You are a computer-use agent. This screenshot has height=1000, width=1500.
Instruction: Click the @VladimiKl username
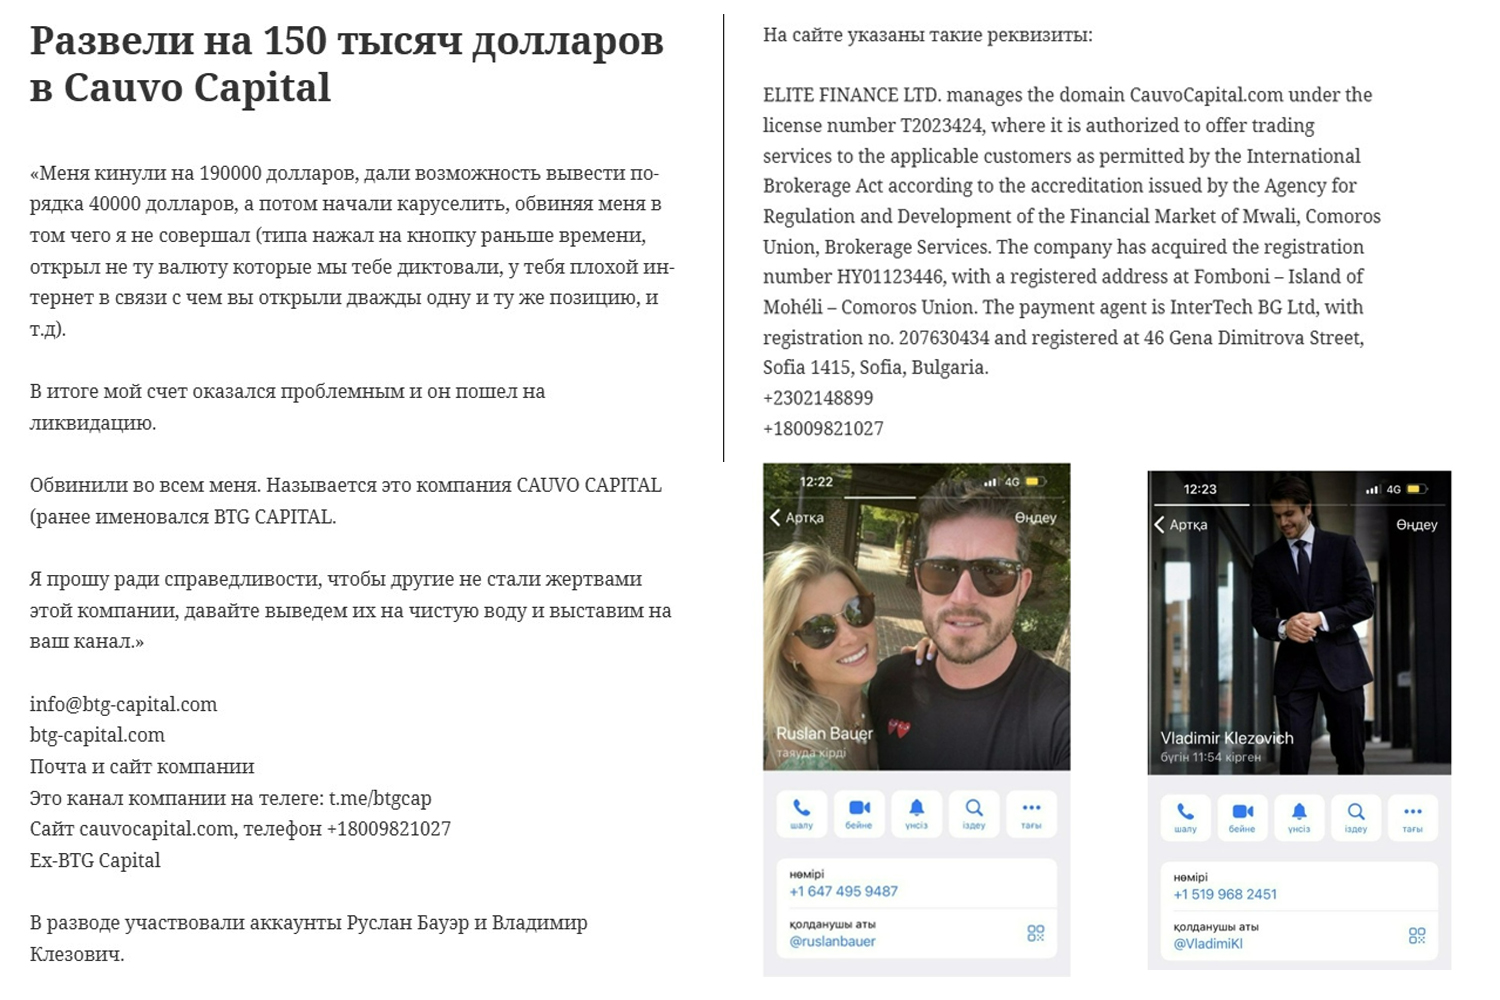point(1208,944)
